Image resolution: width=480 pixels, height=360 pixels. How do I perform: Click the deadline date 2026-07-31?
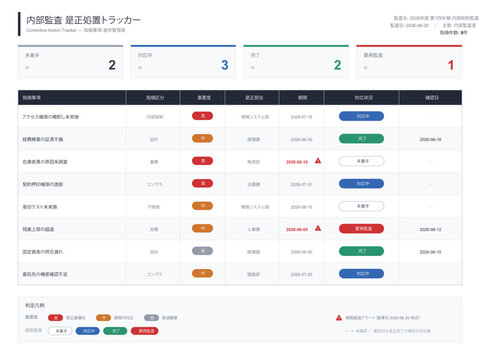pyautogui.click(x=301, y=184)
